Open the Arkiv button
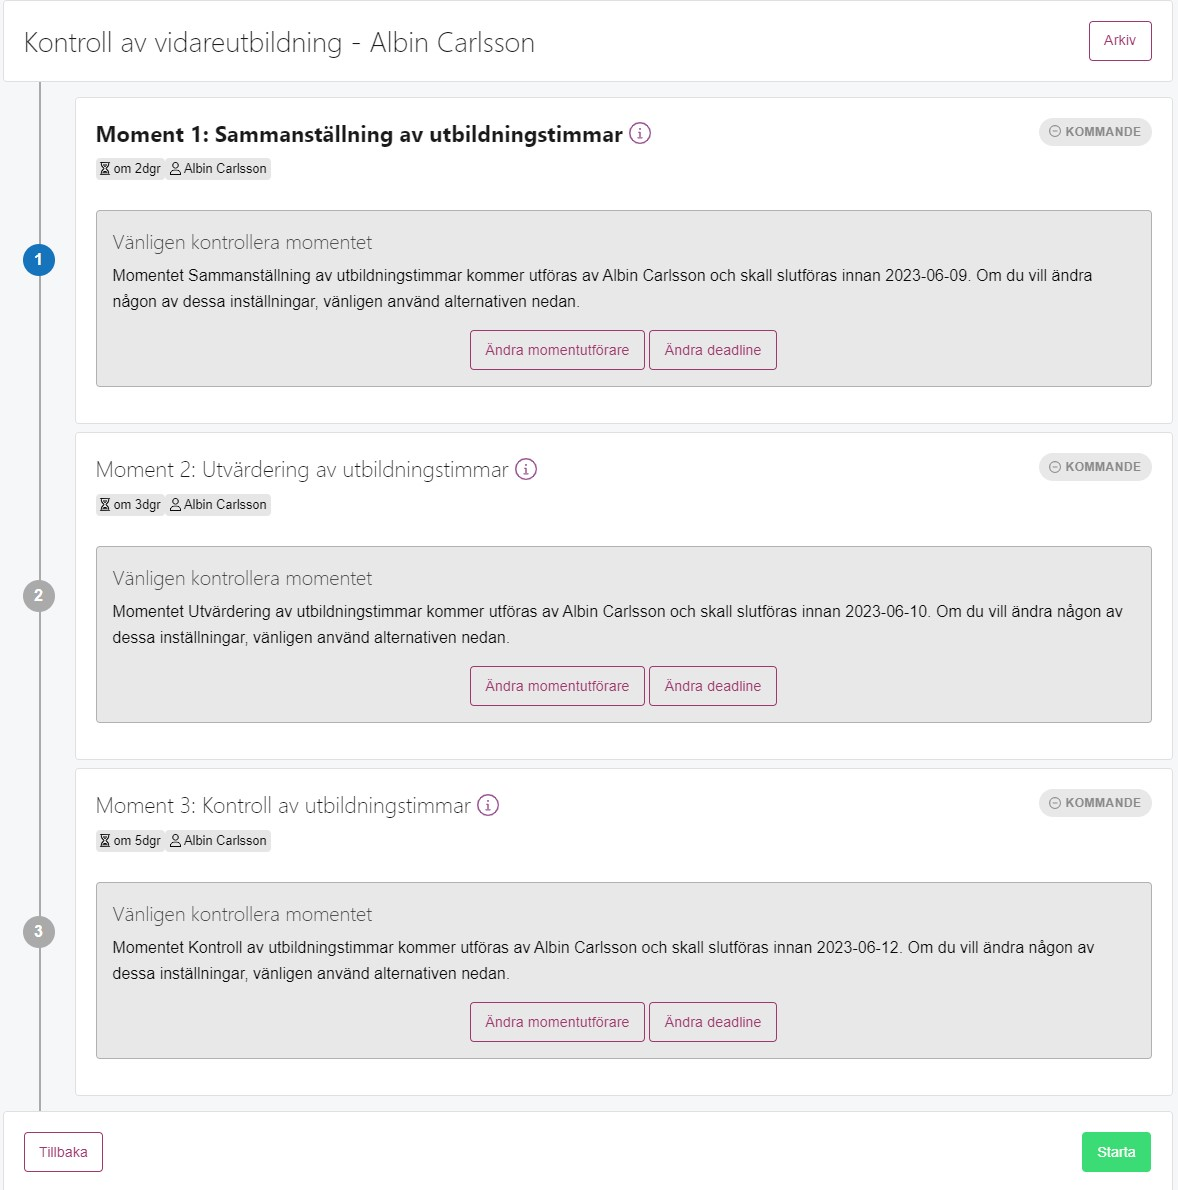This screenshot has width=1178, height=1190. [1120, 41]
